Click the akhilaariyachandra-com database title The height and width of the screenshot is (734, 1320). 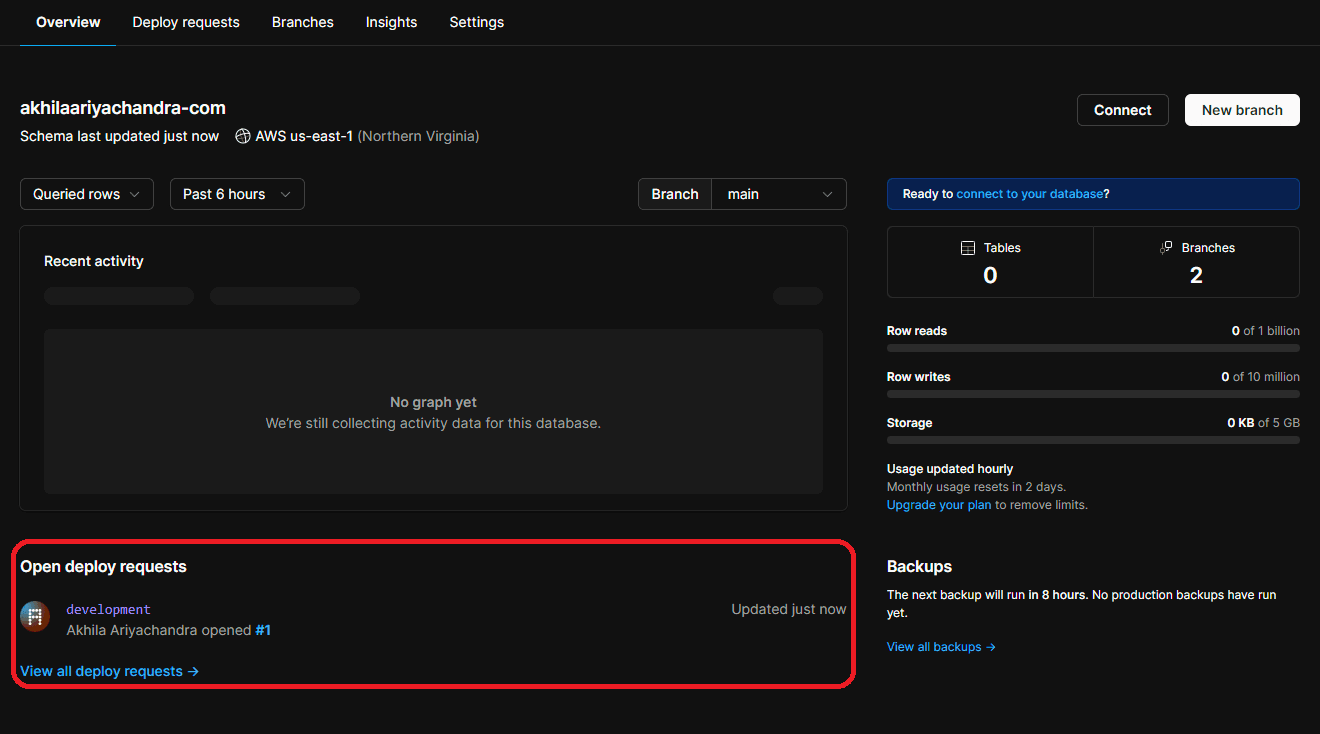tap(123, 108)
